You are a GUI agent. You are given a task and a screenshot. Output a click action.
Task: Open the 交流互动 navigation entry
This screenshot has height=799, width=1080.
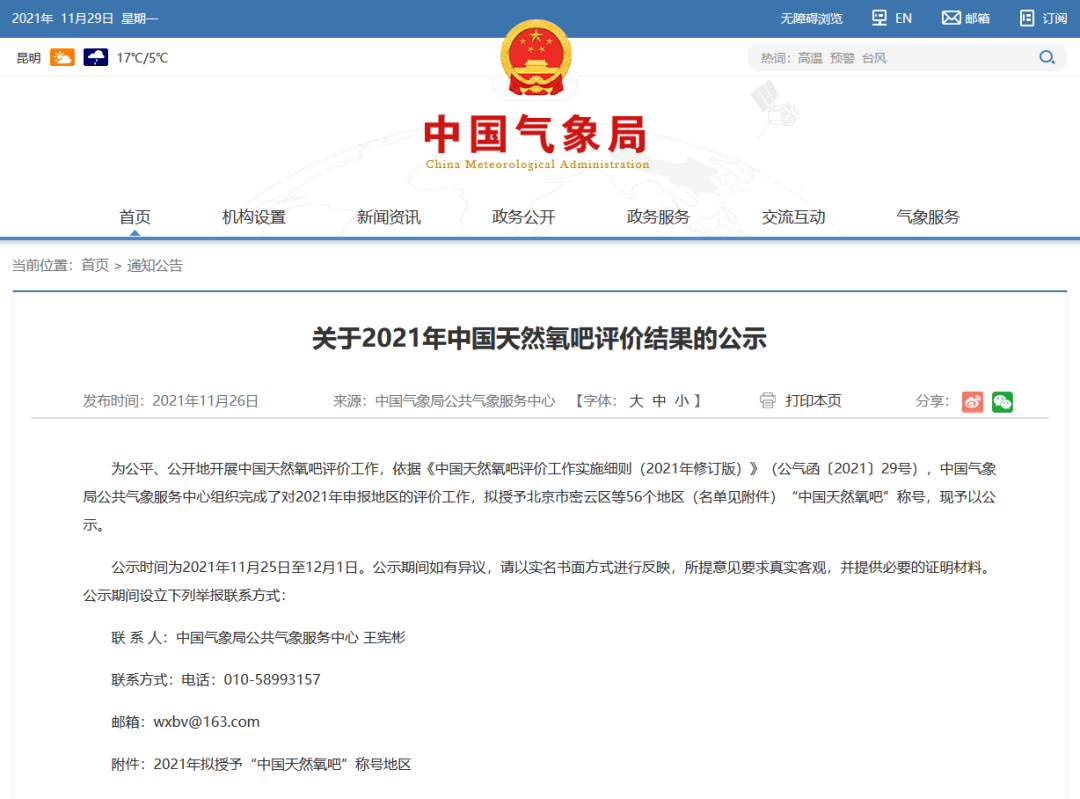click(x=791, y=216)
